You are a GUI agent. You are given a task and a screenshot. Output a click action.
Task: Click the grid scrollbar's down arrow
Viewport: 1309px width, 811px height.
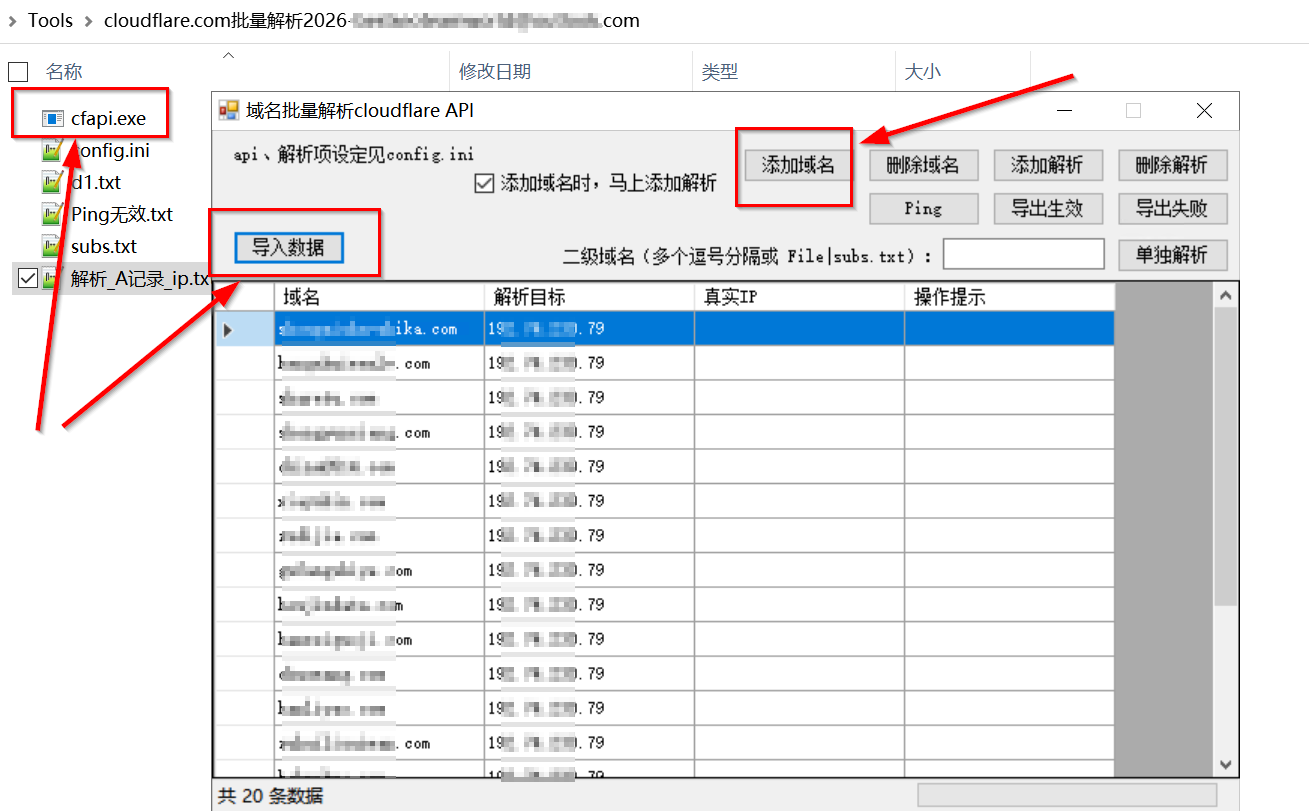[1226, 764]
